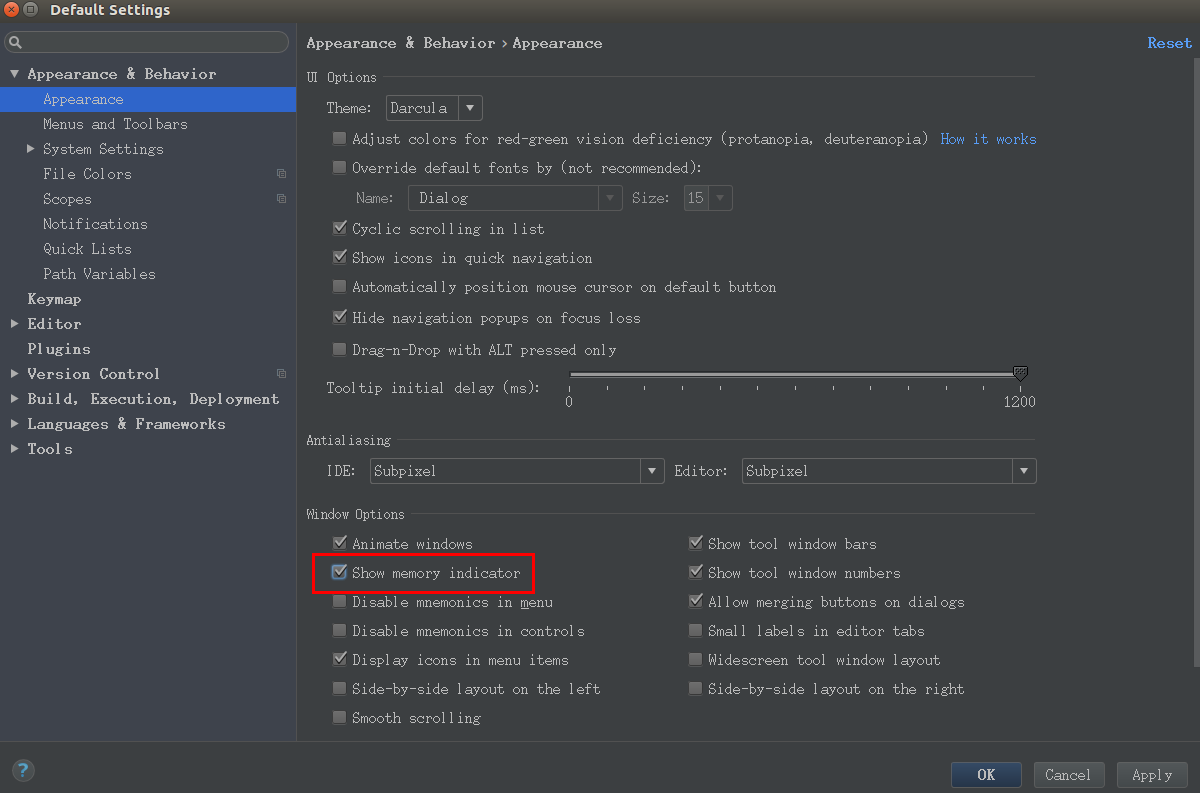The image size is (1200, 793).
Task: Enable Override default fonts option
Action: [340, 168]
